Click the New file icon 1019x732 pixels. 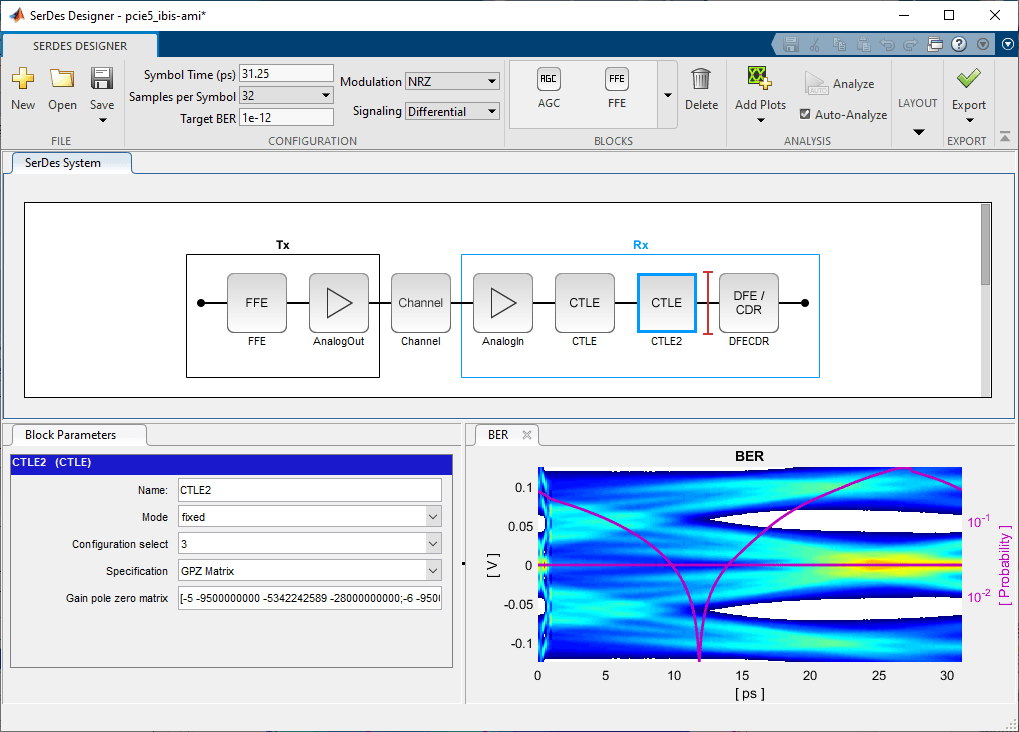23,79
